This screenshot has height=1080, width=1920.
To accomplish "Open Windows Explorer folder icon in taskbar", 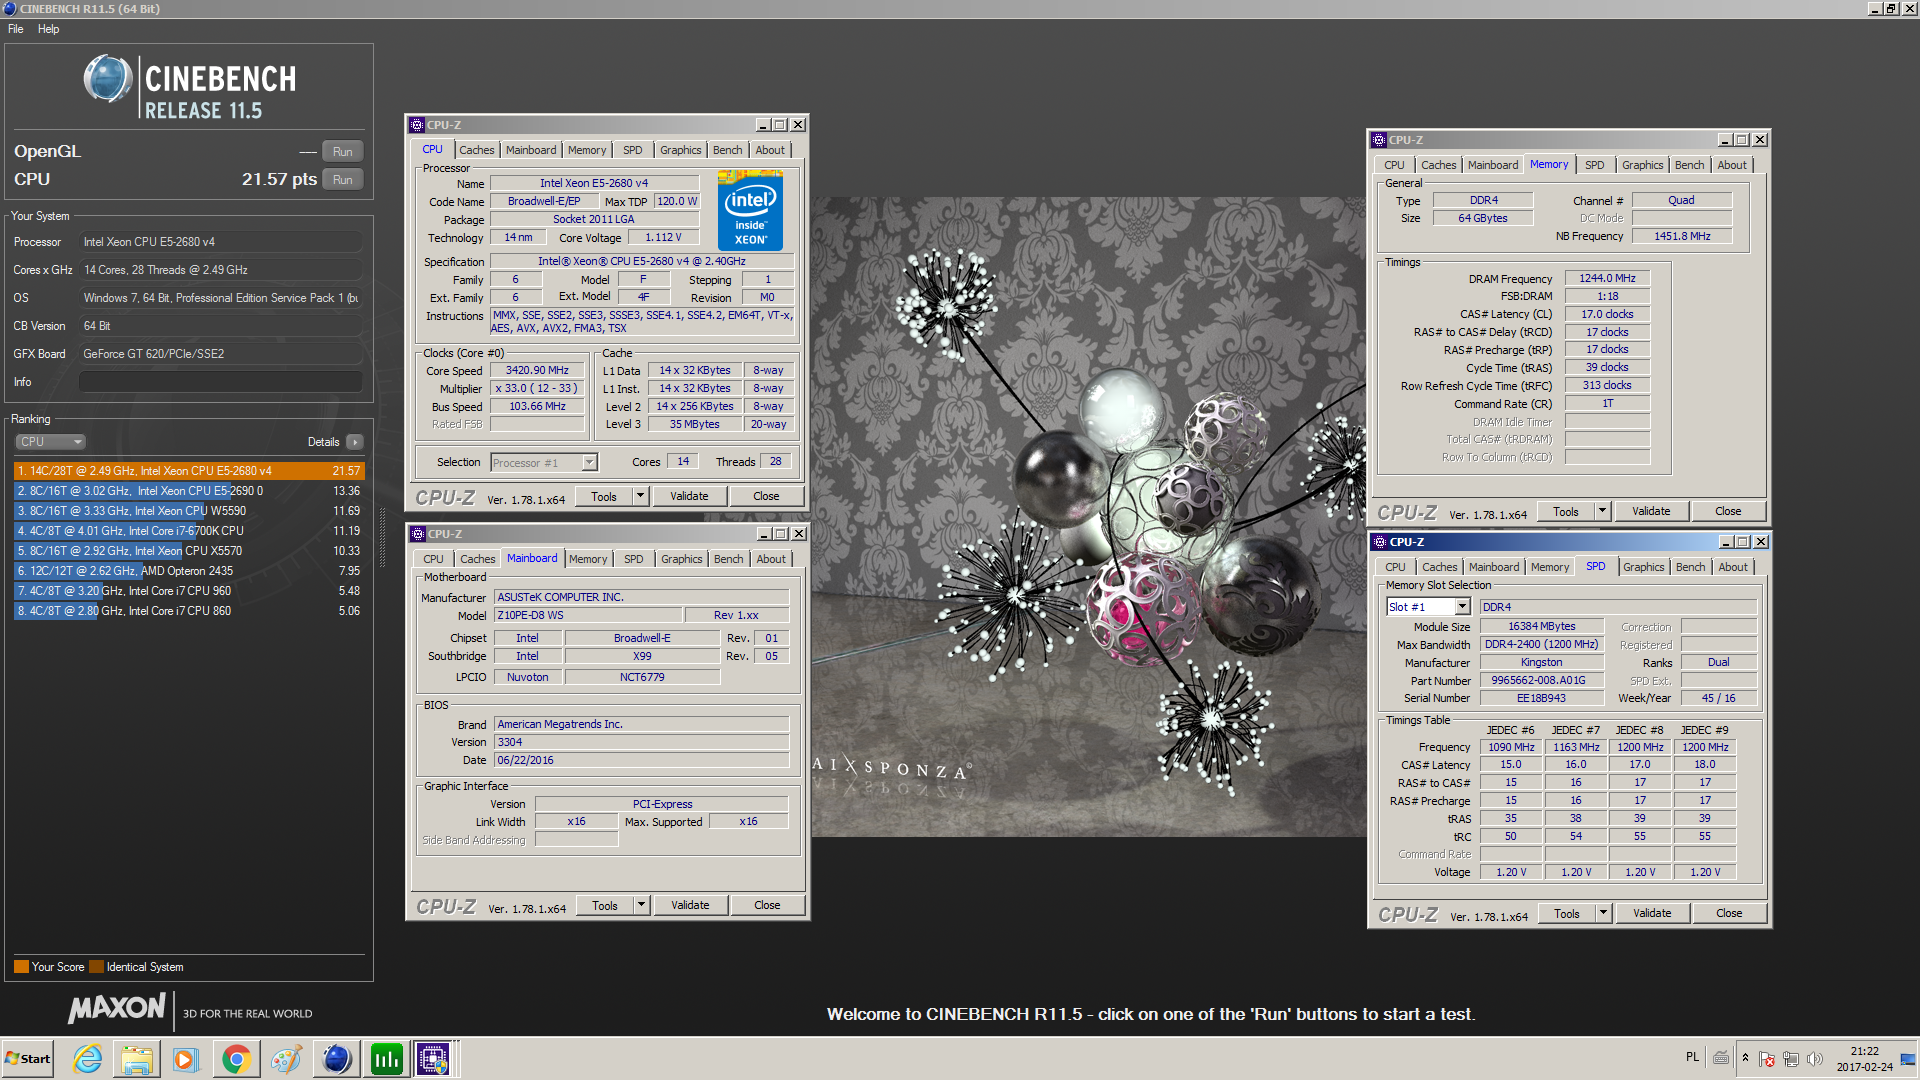I will (x=137, y=1059).
